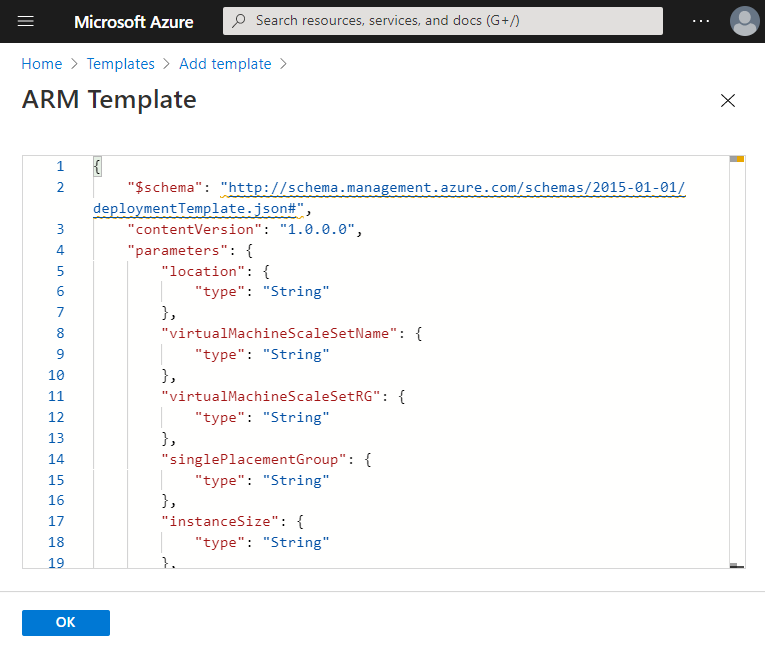Click the search magnifier icon
Viewport: 765px width, 653px height.
tap(239, 21)
